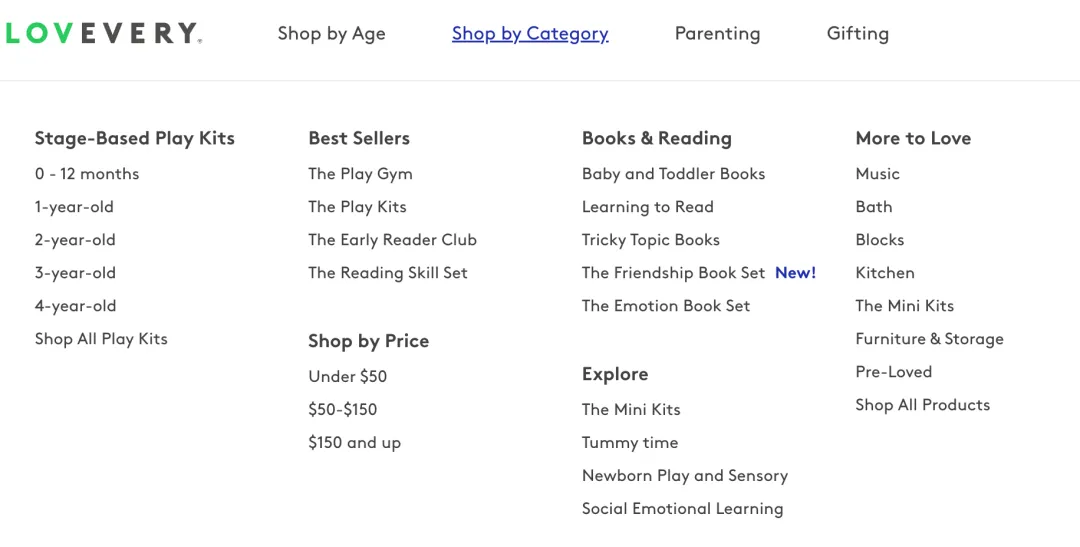Choose the 2-year-old play kits link
This screenshot has height=547, width=1080.
(75, 240)
